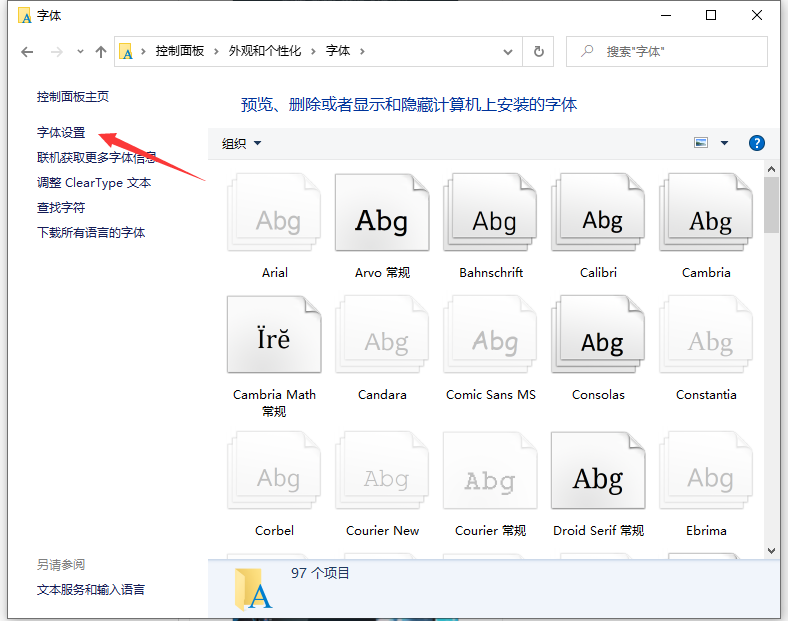Select the Calibri font icon
Image resolution: width=788 pixels, height=621 pixels.
(x=598, y=212)
